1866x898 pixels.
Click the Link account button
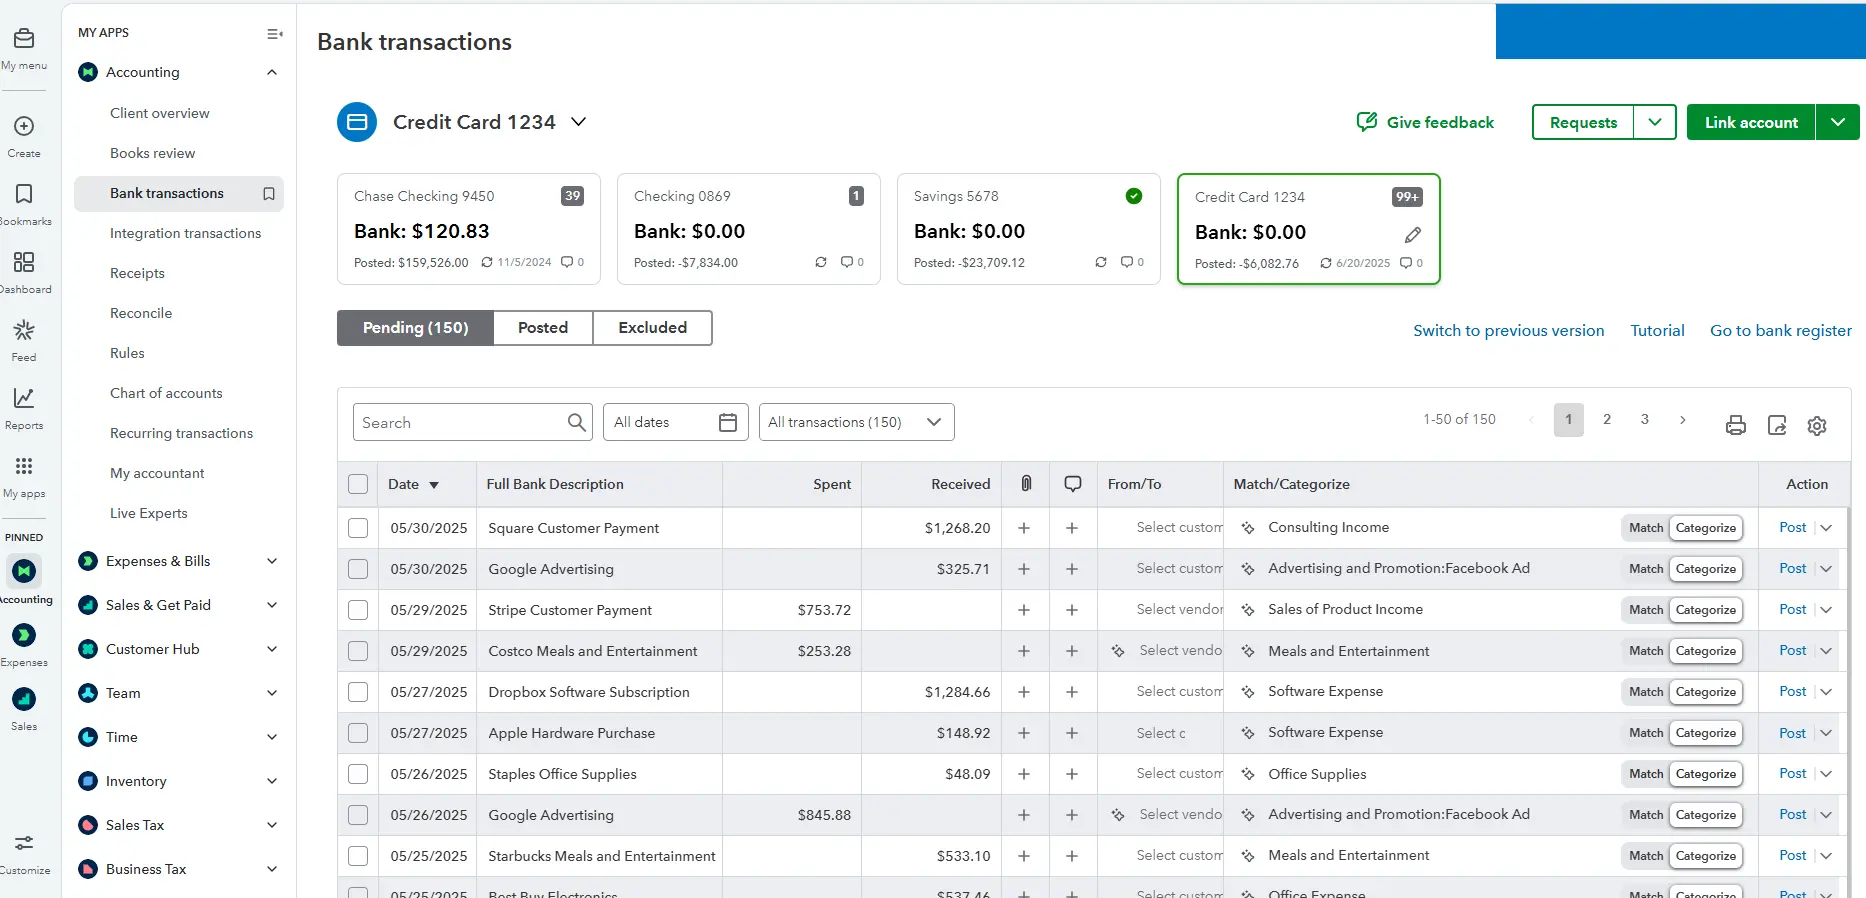[x=1750, y=123]
